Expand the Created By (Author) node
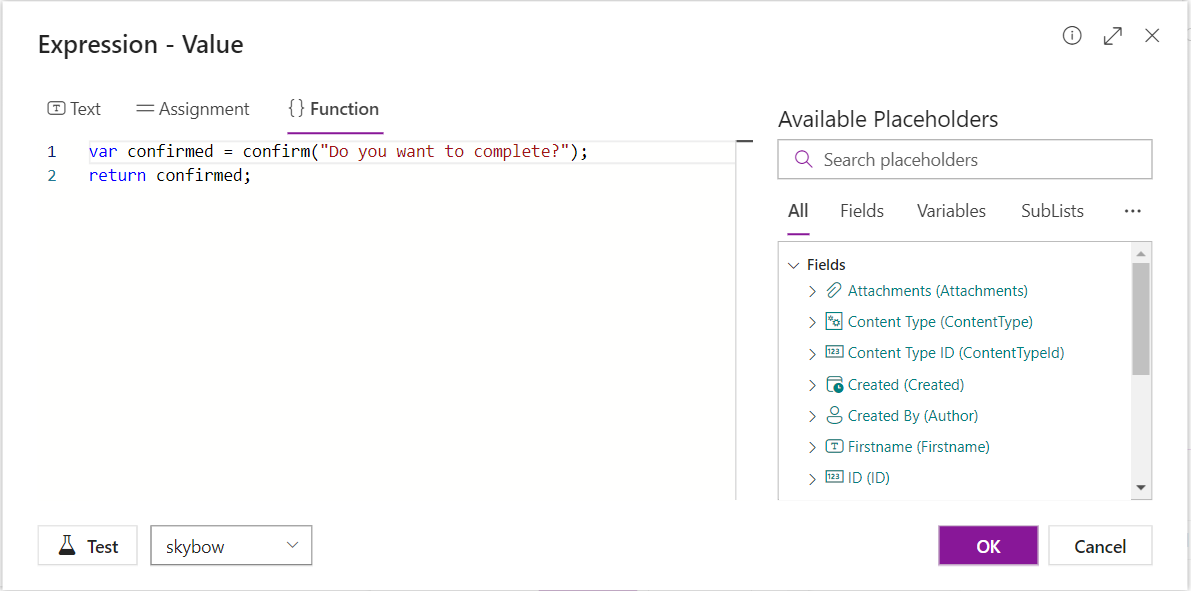 812,416
